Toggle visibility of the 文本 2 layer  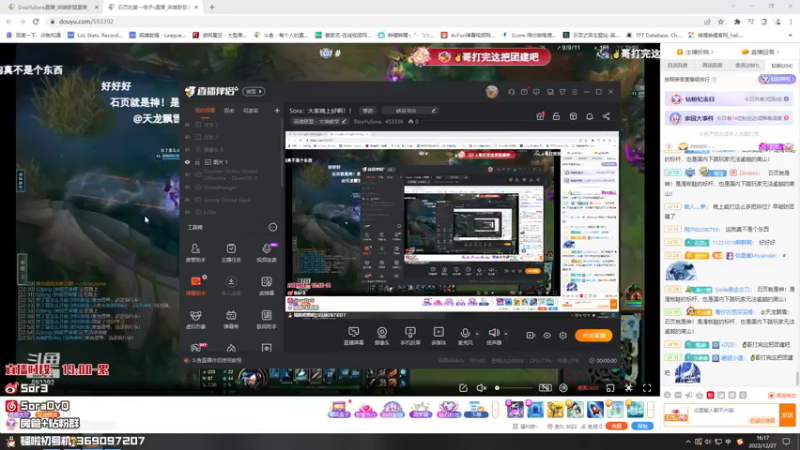[x=187, y=124]
